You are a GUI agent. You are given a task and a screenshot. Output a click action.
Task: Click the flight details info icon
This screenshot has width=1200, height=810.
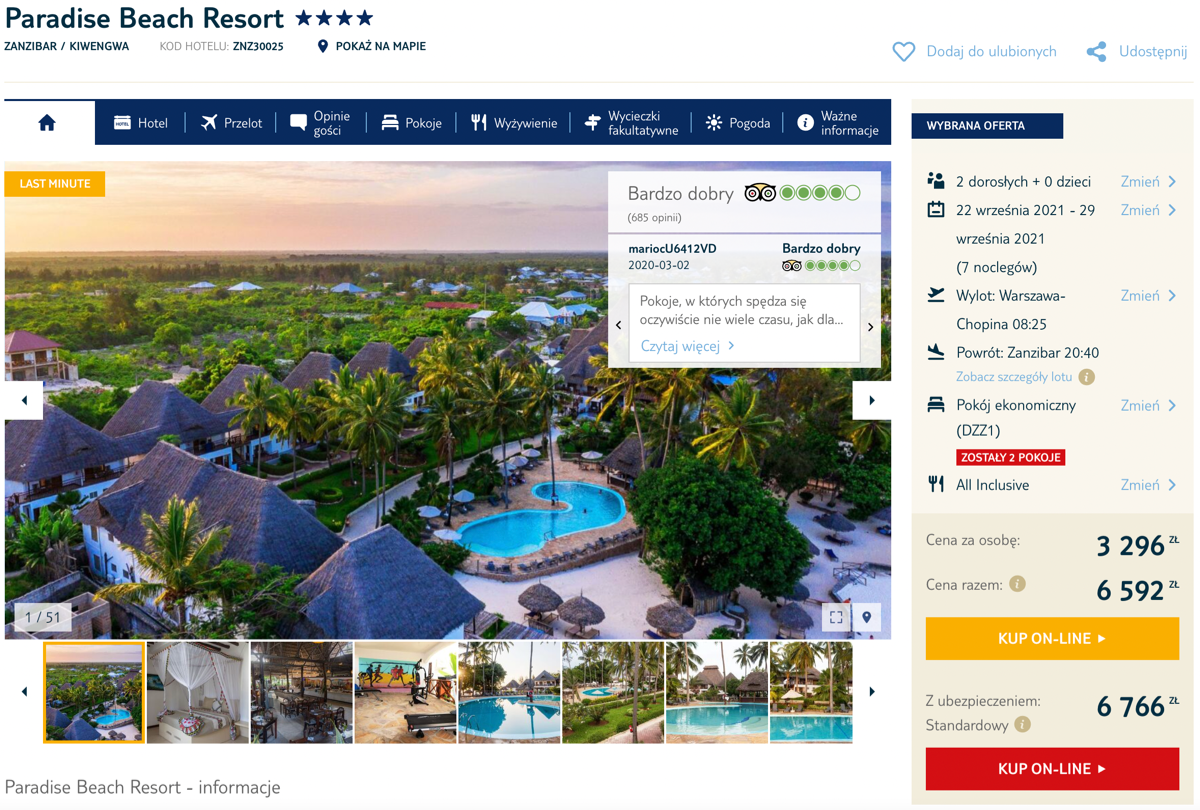click(x=1086, y=377)
